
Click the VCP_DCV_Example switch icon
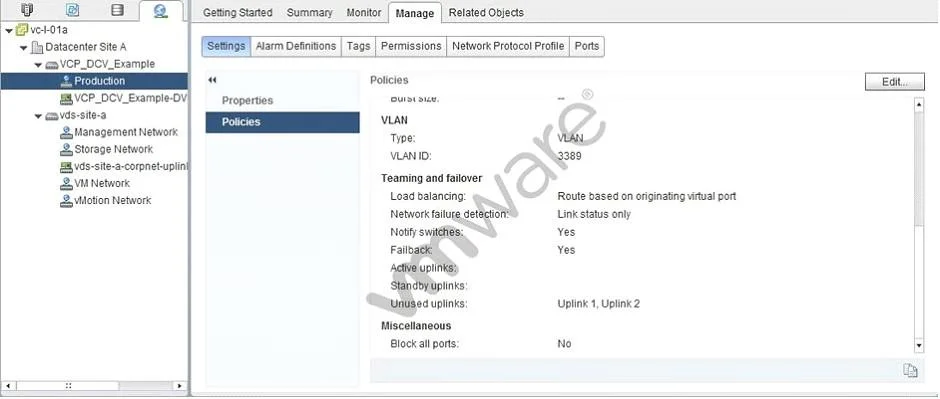(52, 64)
